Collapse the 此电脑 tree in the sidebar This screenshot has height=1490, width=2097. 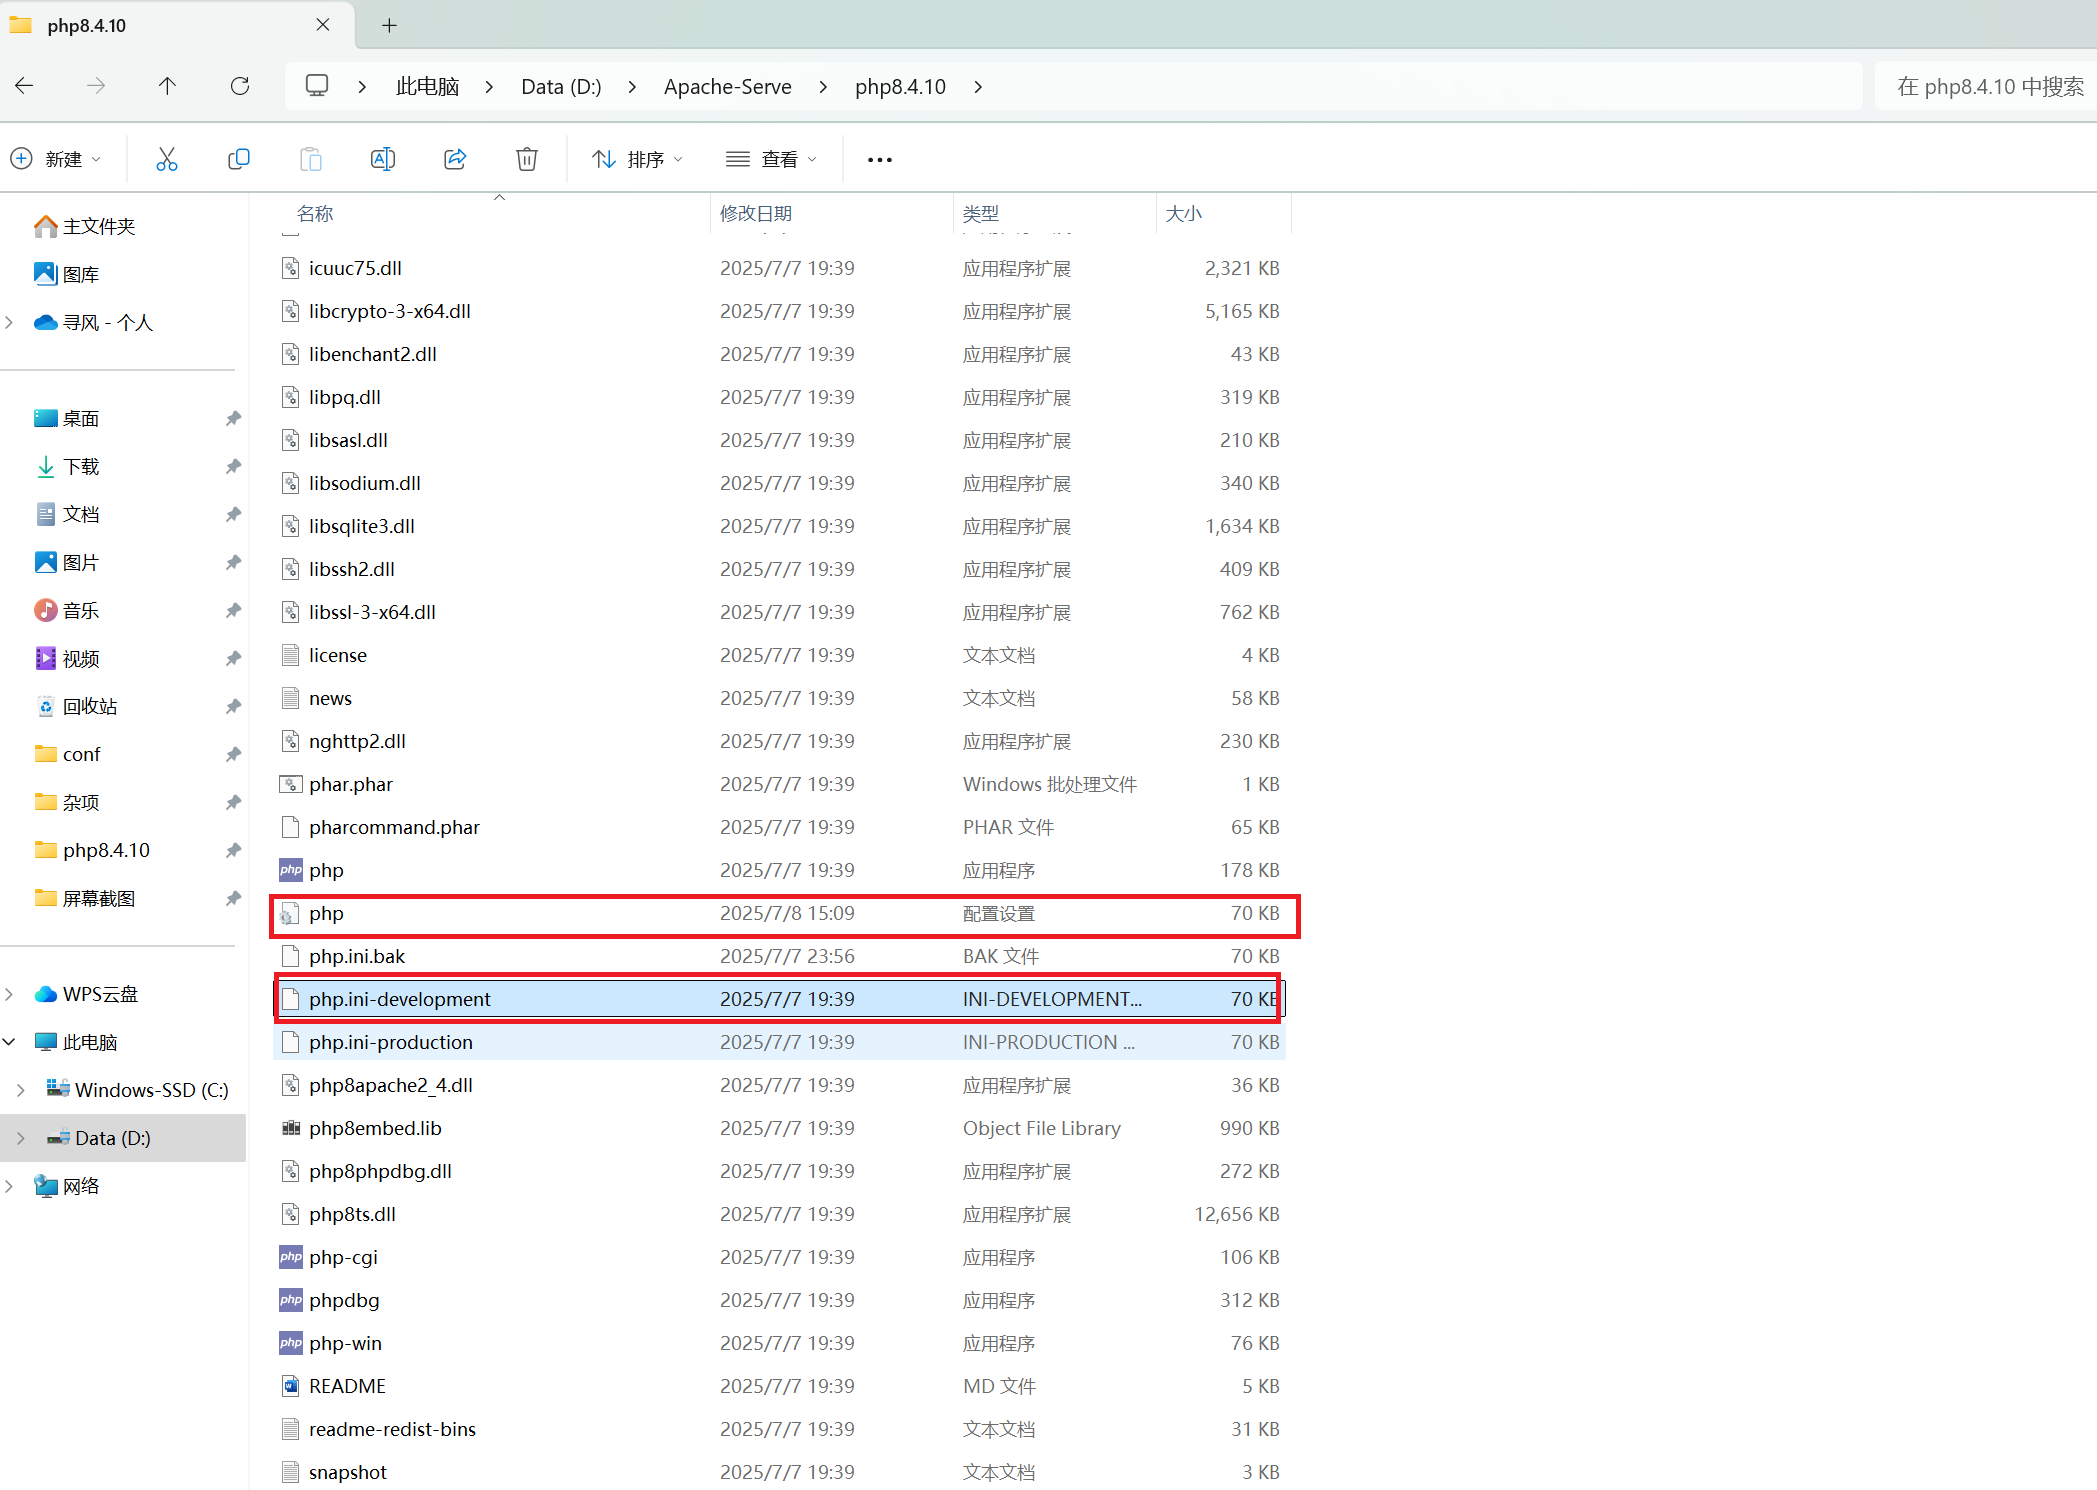10,1041
